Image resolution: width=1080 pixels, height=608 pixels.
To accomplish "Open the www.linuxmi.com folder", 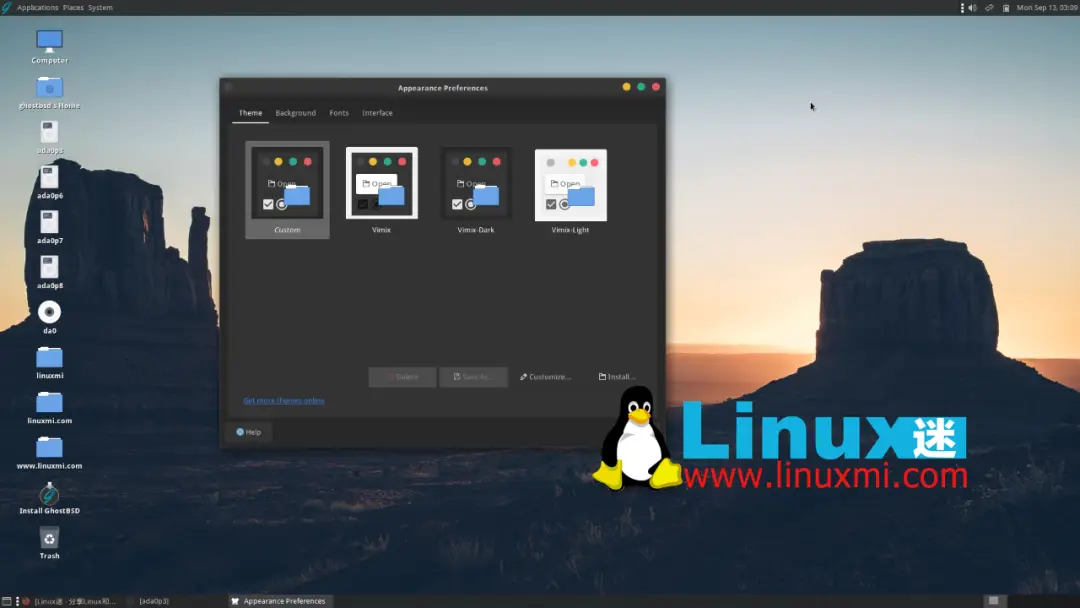I will coord(49,447).
